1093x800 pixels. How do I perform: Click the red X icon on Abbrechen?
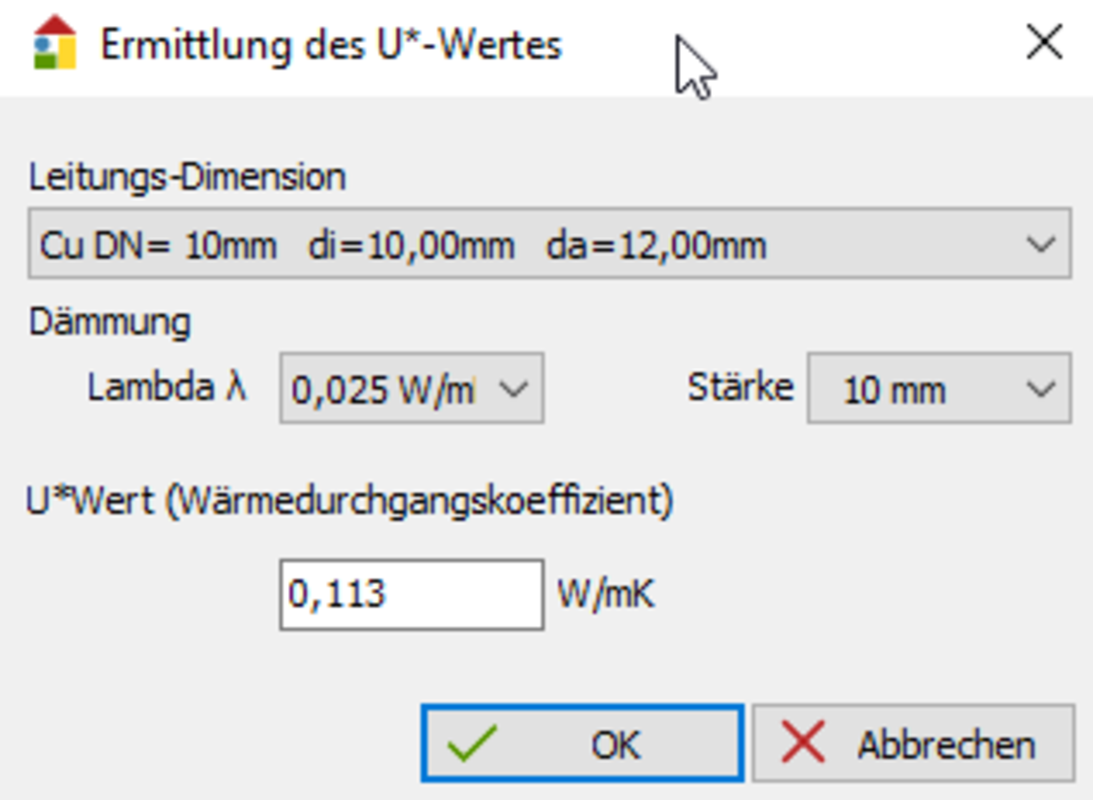(x=802, y=744)
